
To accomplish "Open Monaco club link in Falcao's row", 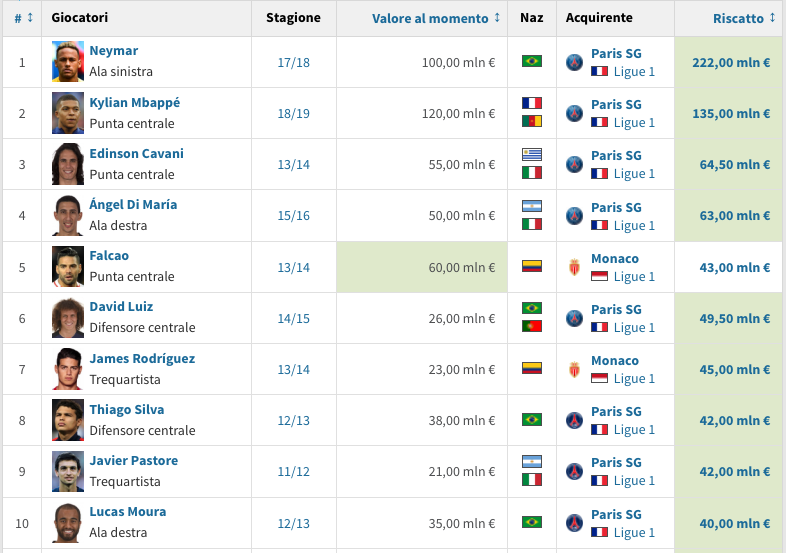I will click(x=614, y=258).
